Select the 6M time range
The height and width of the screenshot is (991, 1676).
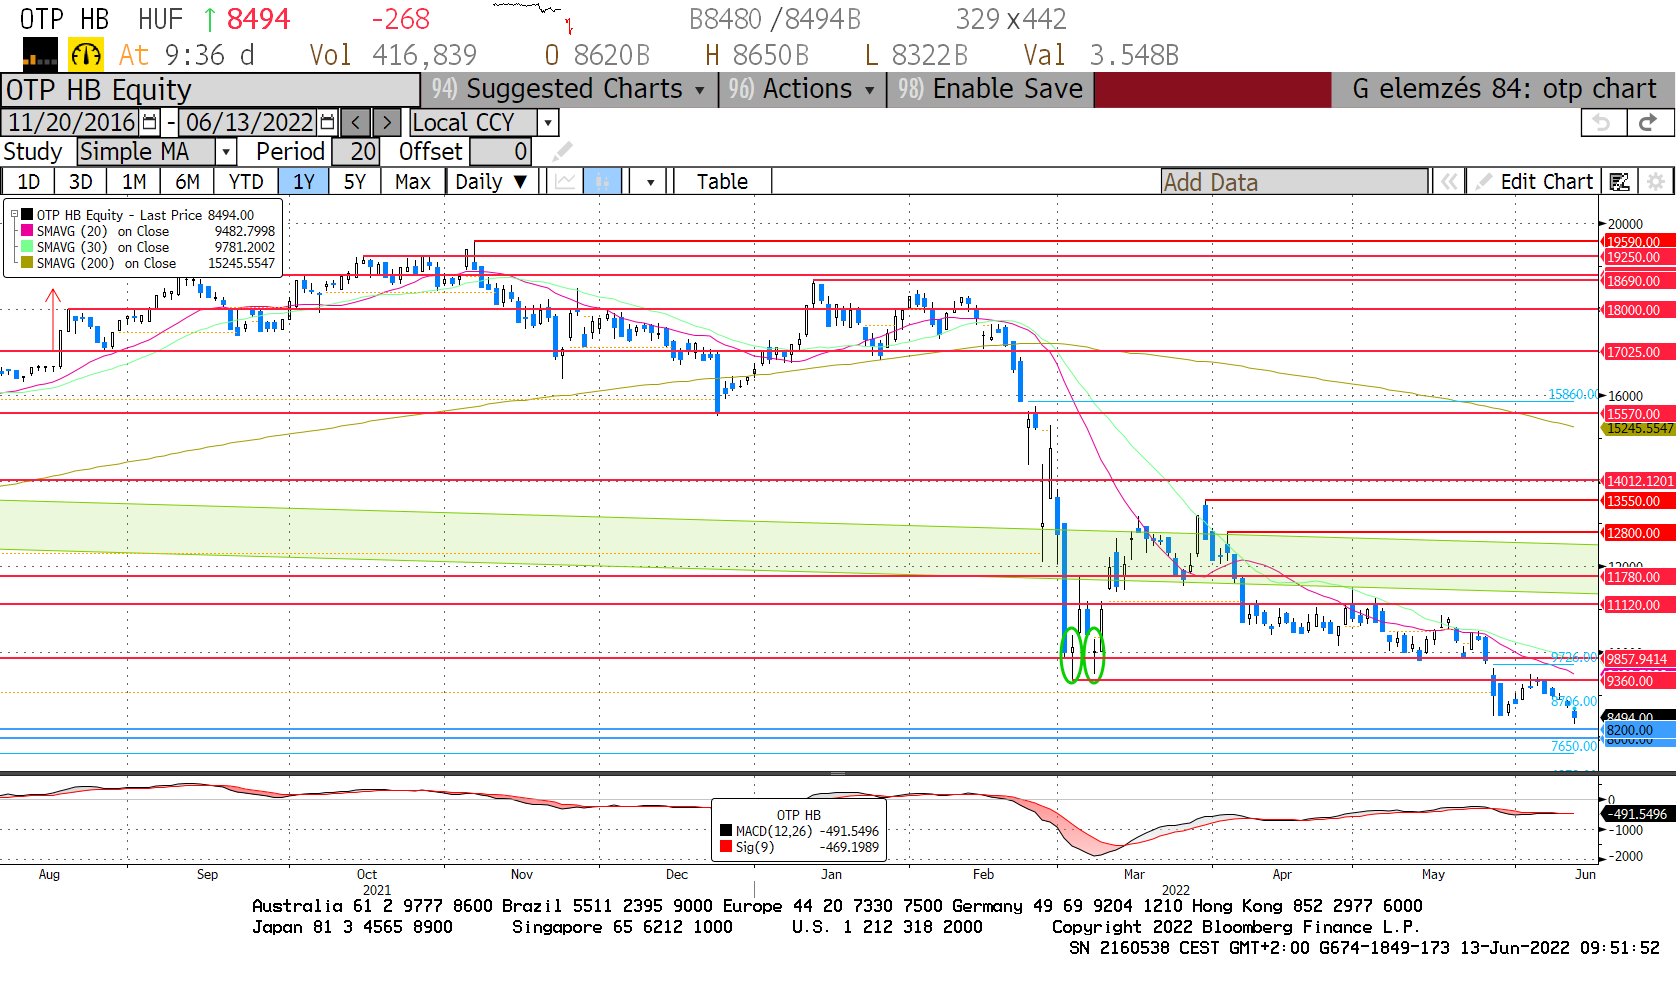[x=187, y=181]
